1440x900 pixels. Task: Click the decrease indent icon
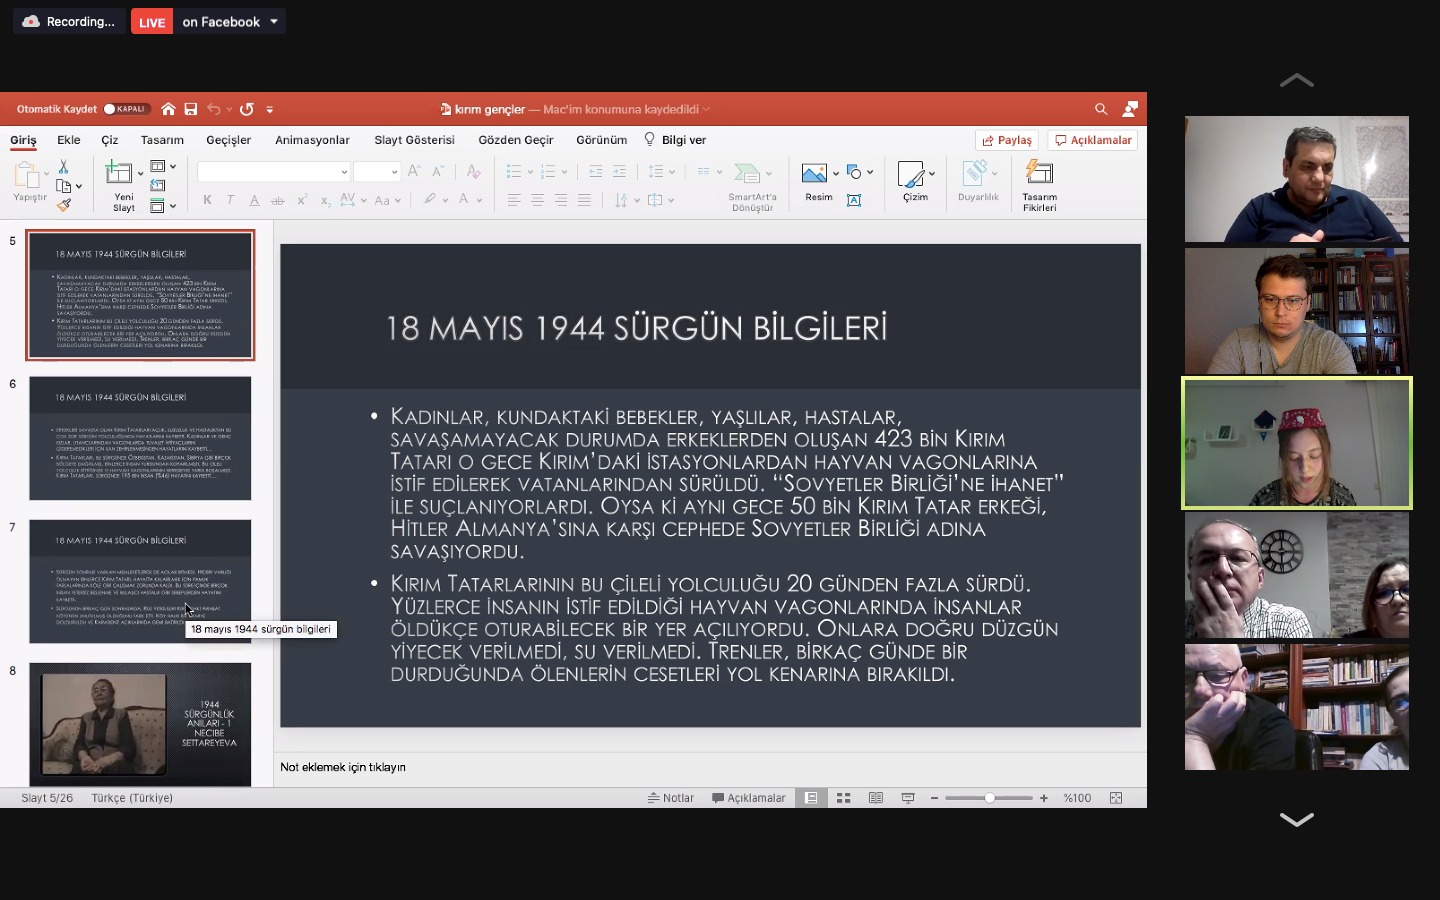coord(596,171)
